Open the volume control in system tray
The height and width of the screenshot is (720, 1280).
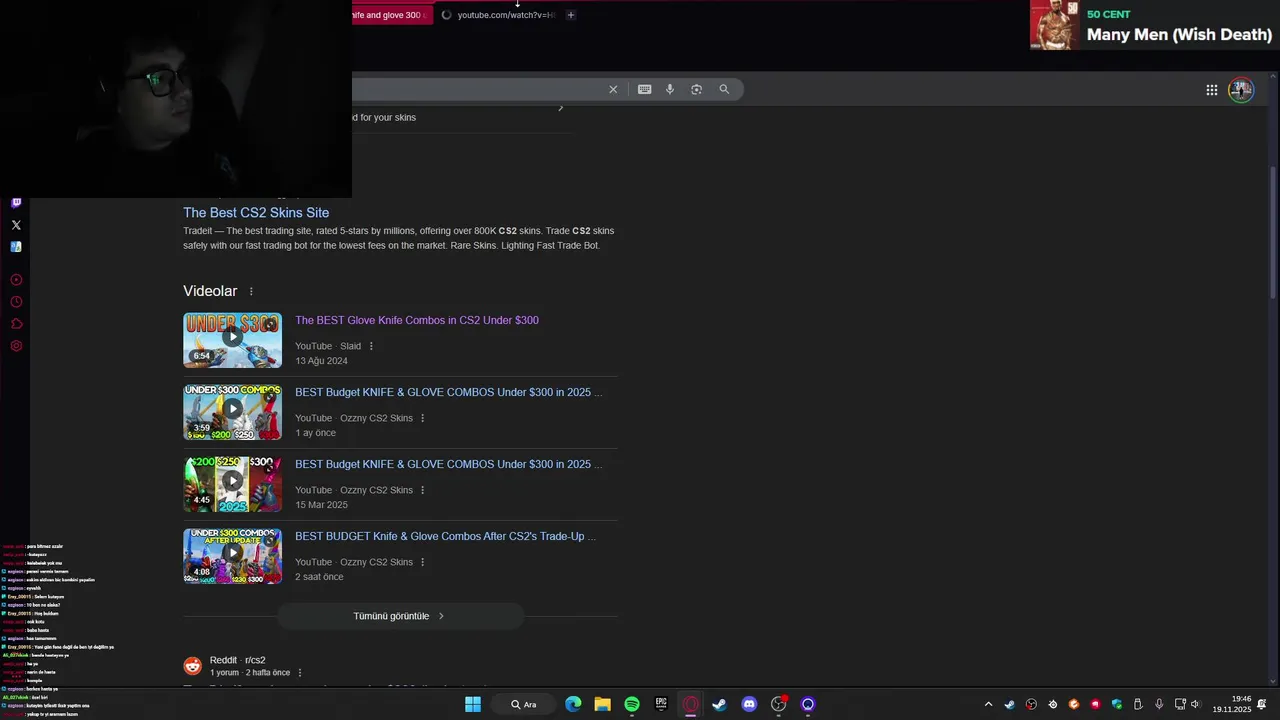click(1195, 704)
